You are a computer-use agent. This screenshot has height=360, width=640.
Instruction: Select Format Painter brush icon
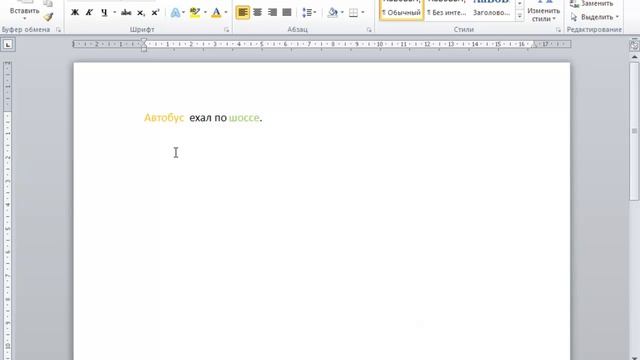coord(49,17)
